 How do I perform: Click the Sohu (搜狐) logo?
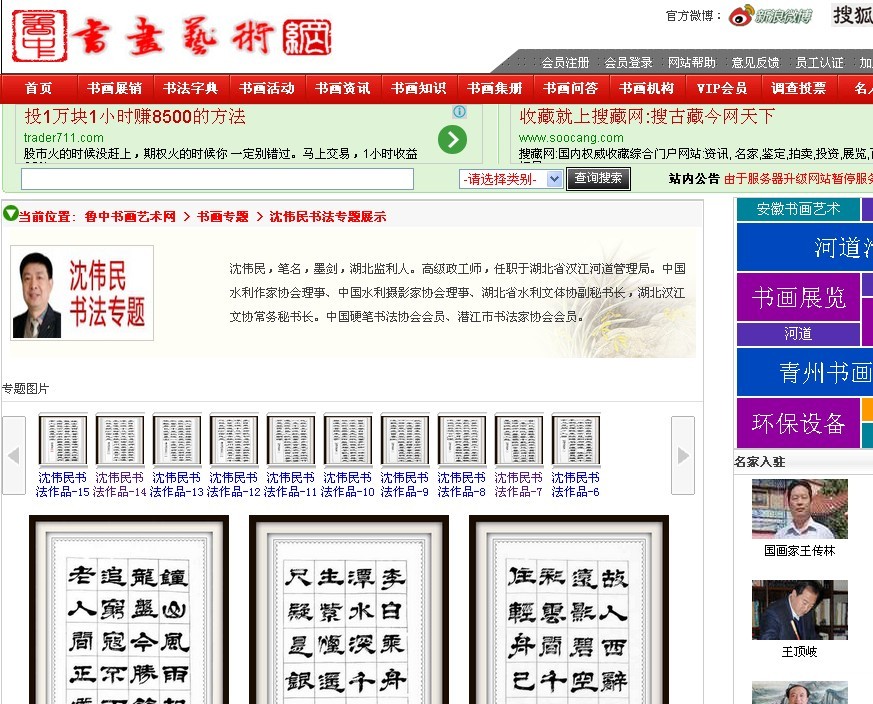tap(852, 15)
